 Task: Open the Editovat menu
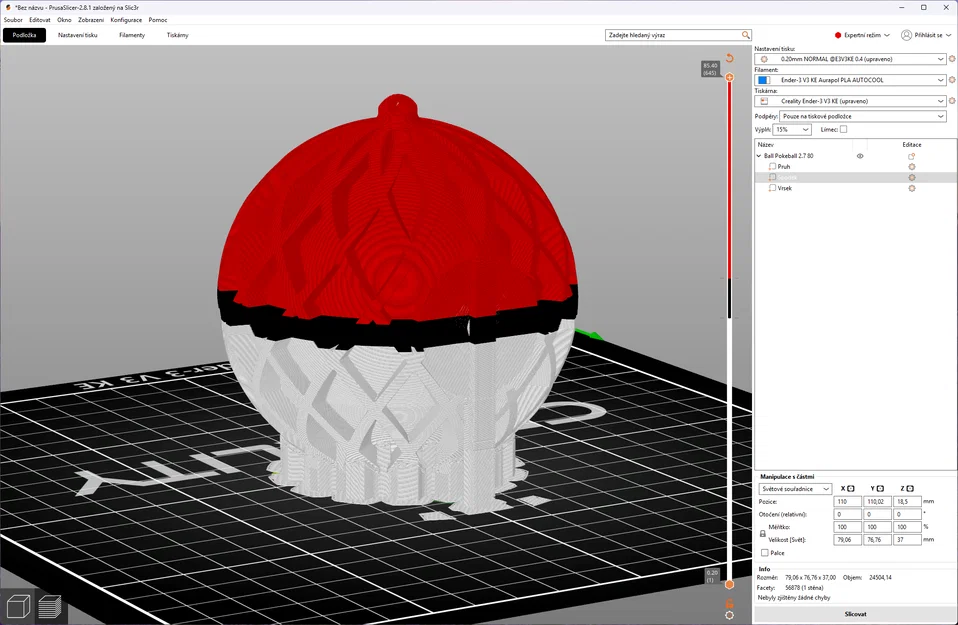40,20
